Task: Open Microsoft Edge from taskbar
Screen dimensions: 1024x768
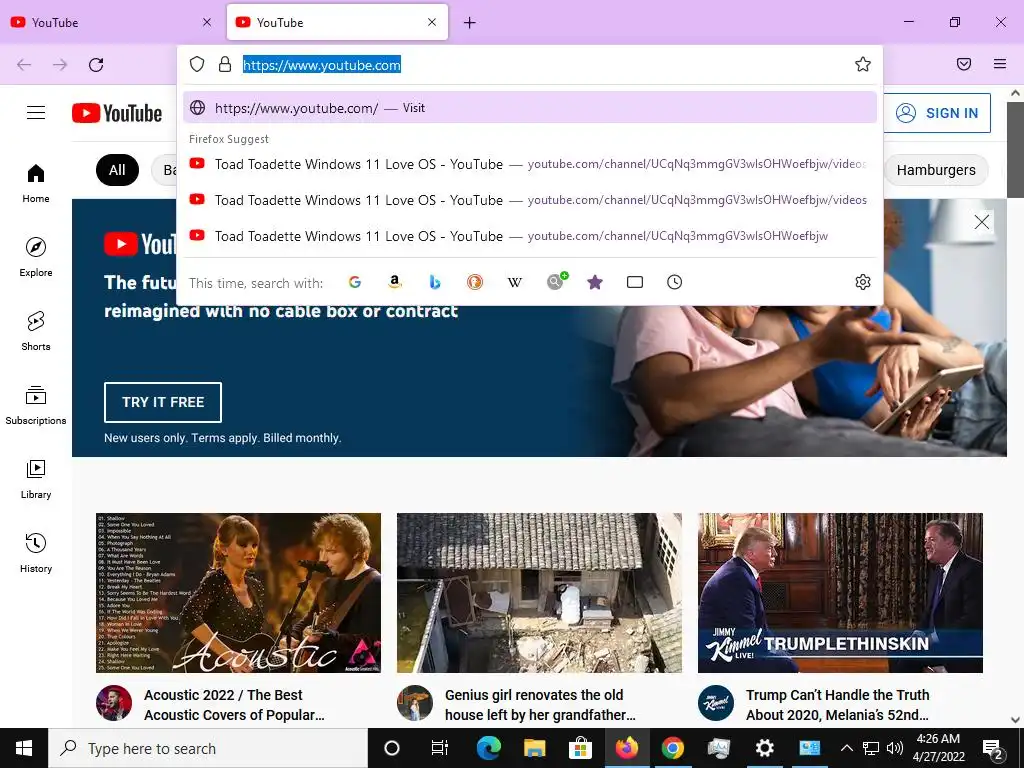Action: coord(488,748)
